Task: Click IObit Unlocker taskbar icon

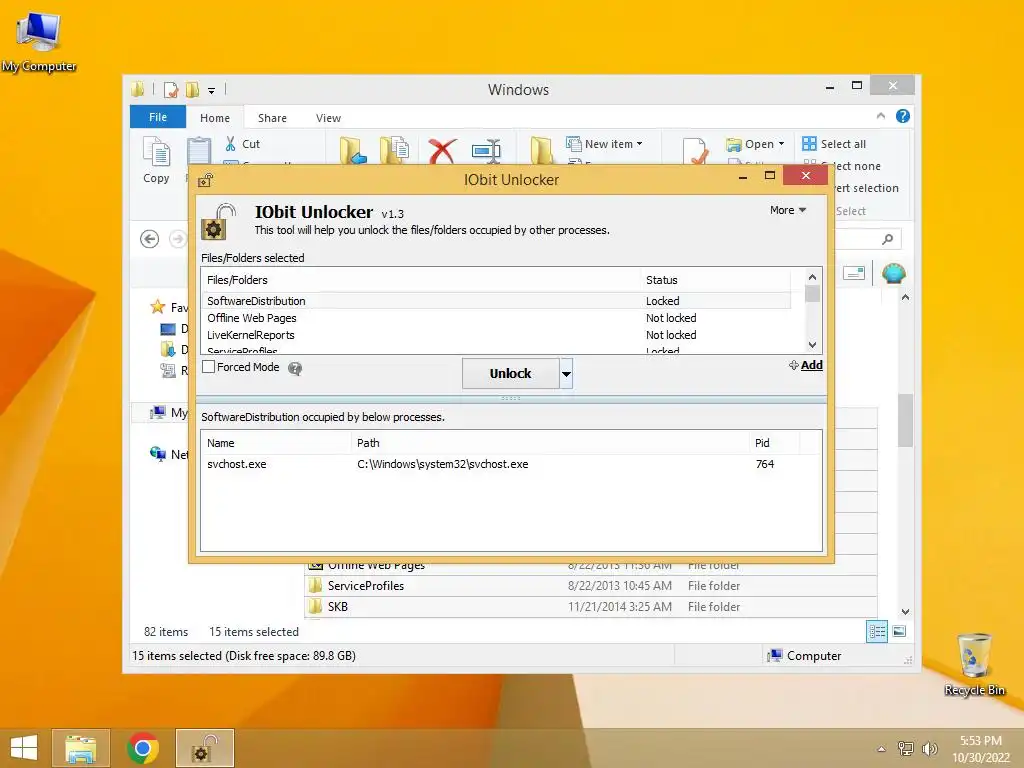Action: (x=205, y=748)
